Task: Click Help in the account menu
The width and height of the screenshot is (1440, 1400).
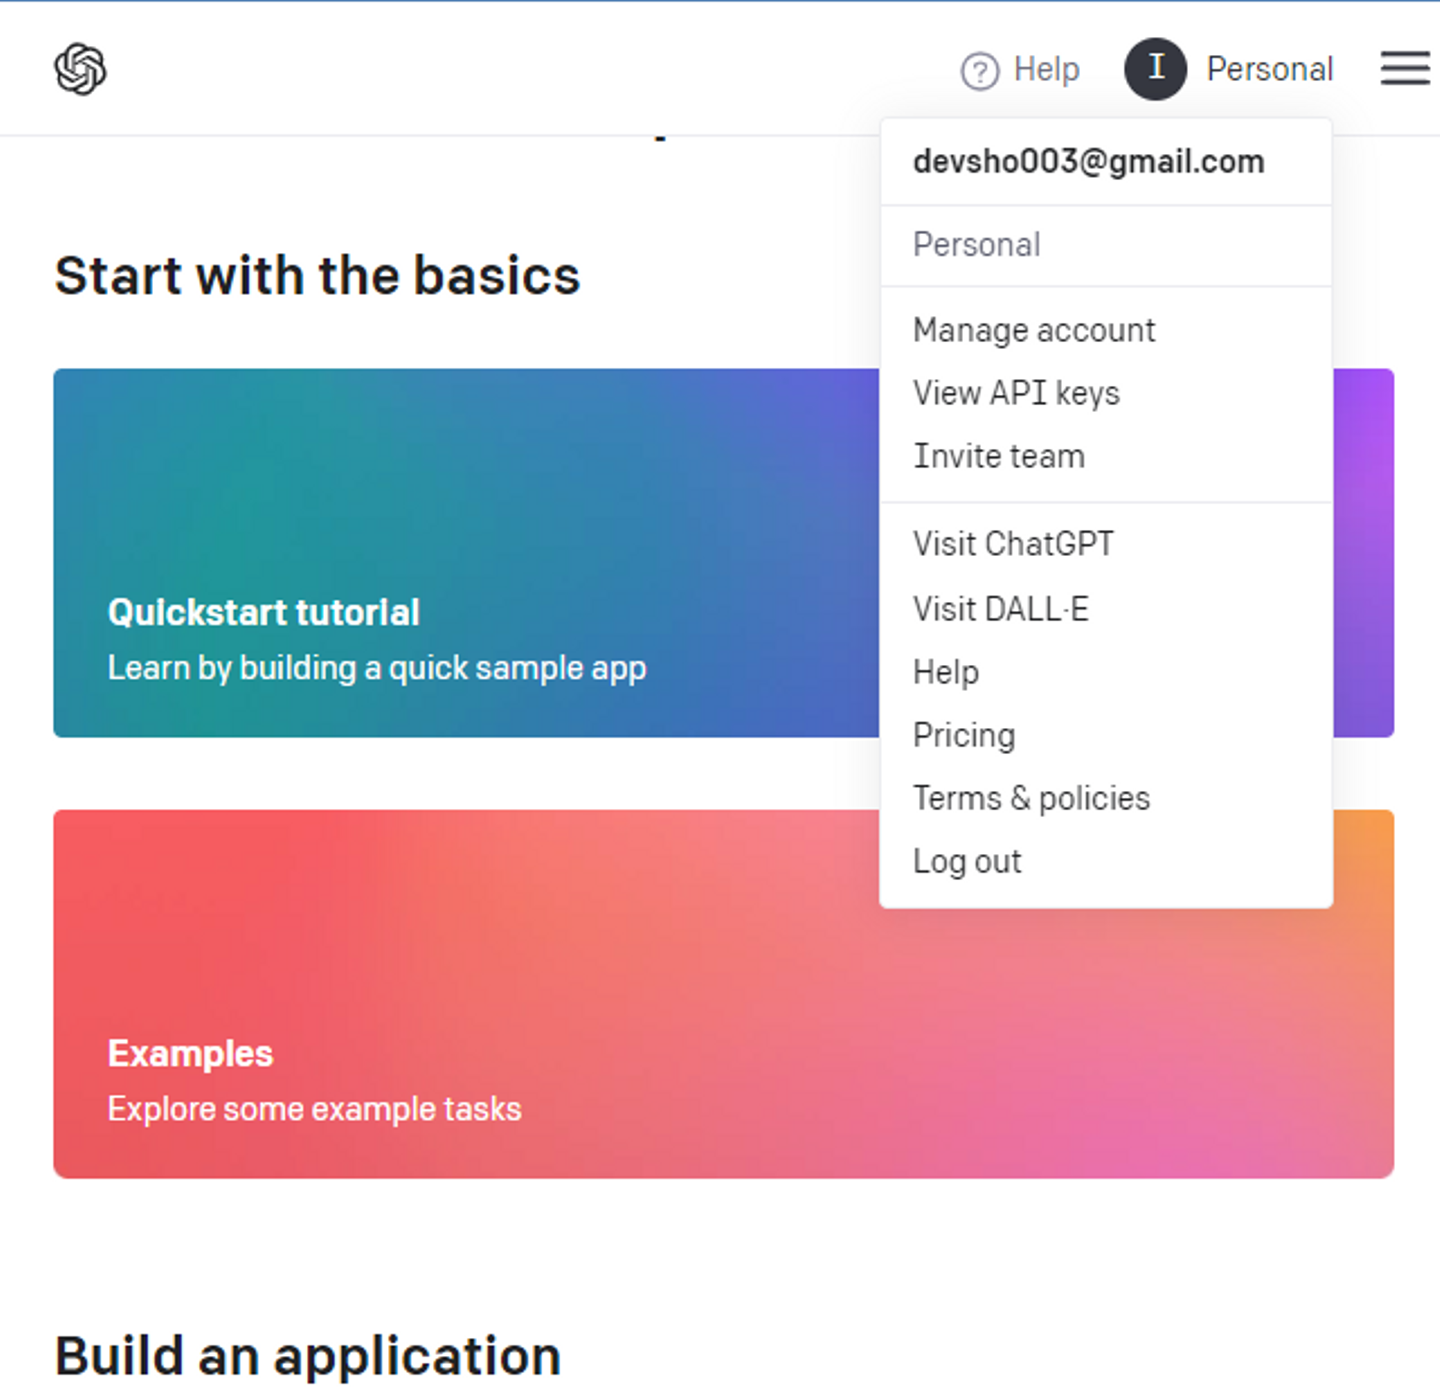Action: pyautogui.click(x=945, y=672)
